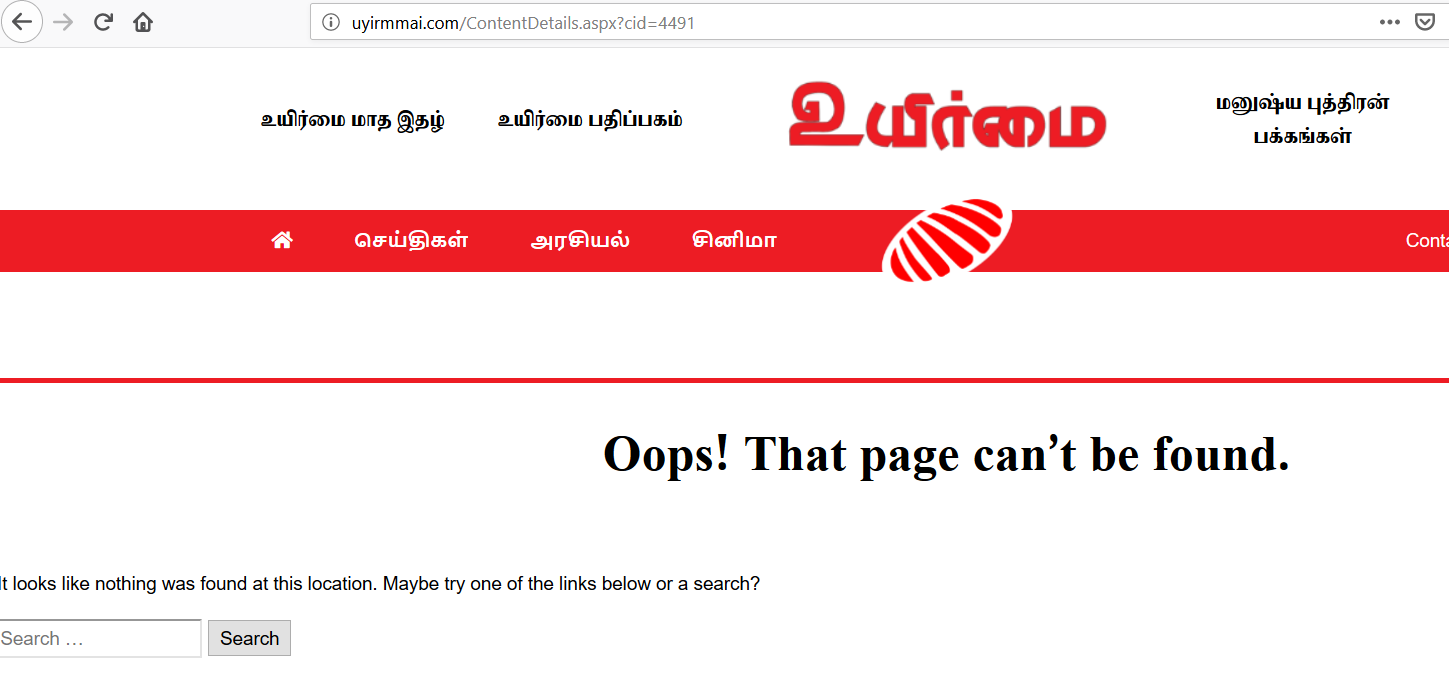This screenshot has width=1449, height=689.
Task: Open the Contact link in red navbar
Action: click(x=1427, y=240)
